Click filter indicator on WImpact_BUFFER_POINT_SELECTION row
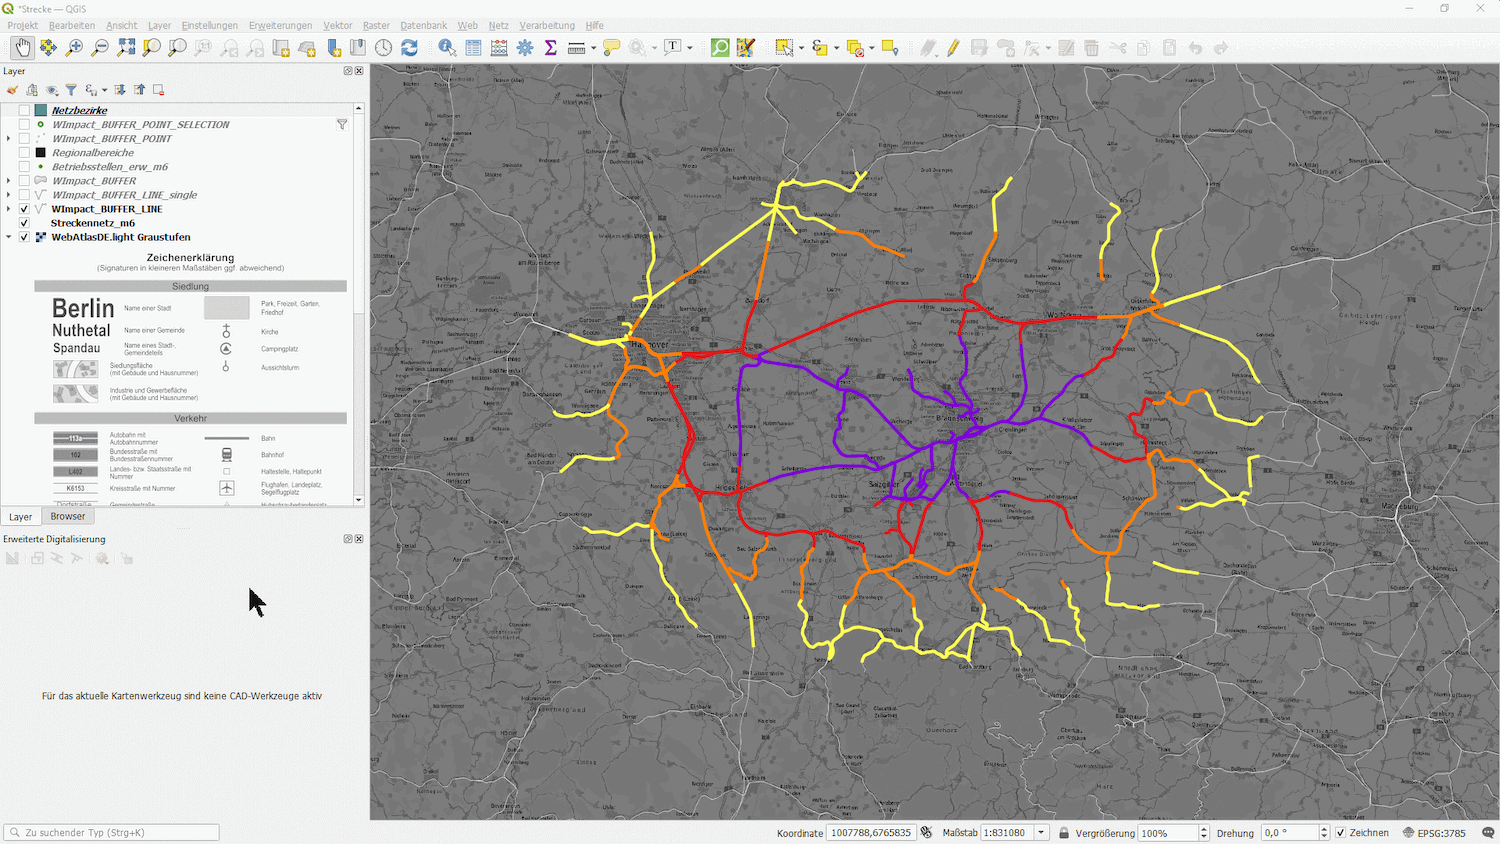This screenshot has height=844, width=1500. (x=342, y=125)
